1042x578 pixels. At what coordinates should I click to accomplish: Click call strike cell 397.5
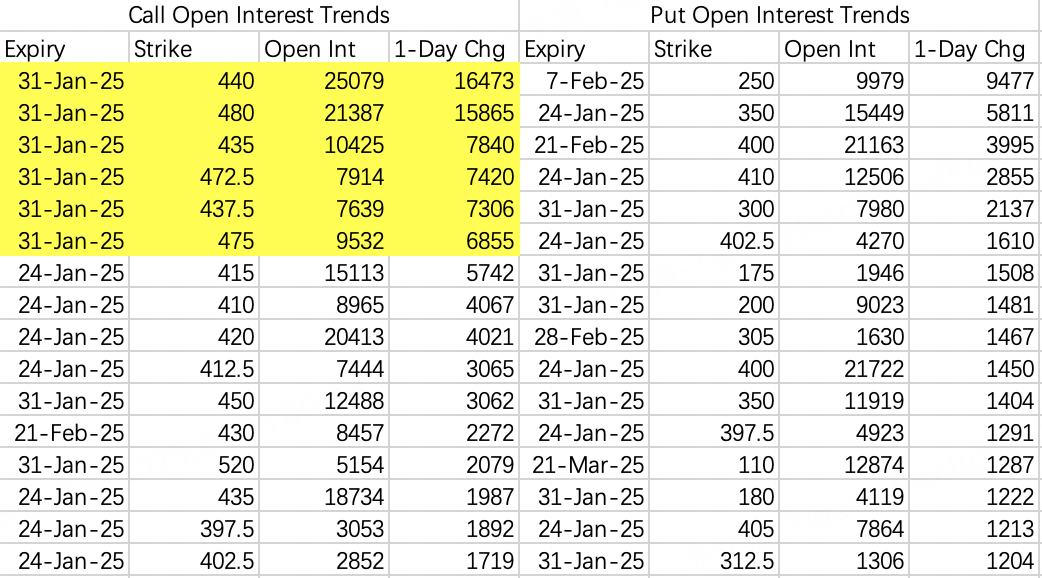(193, 529)
